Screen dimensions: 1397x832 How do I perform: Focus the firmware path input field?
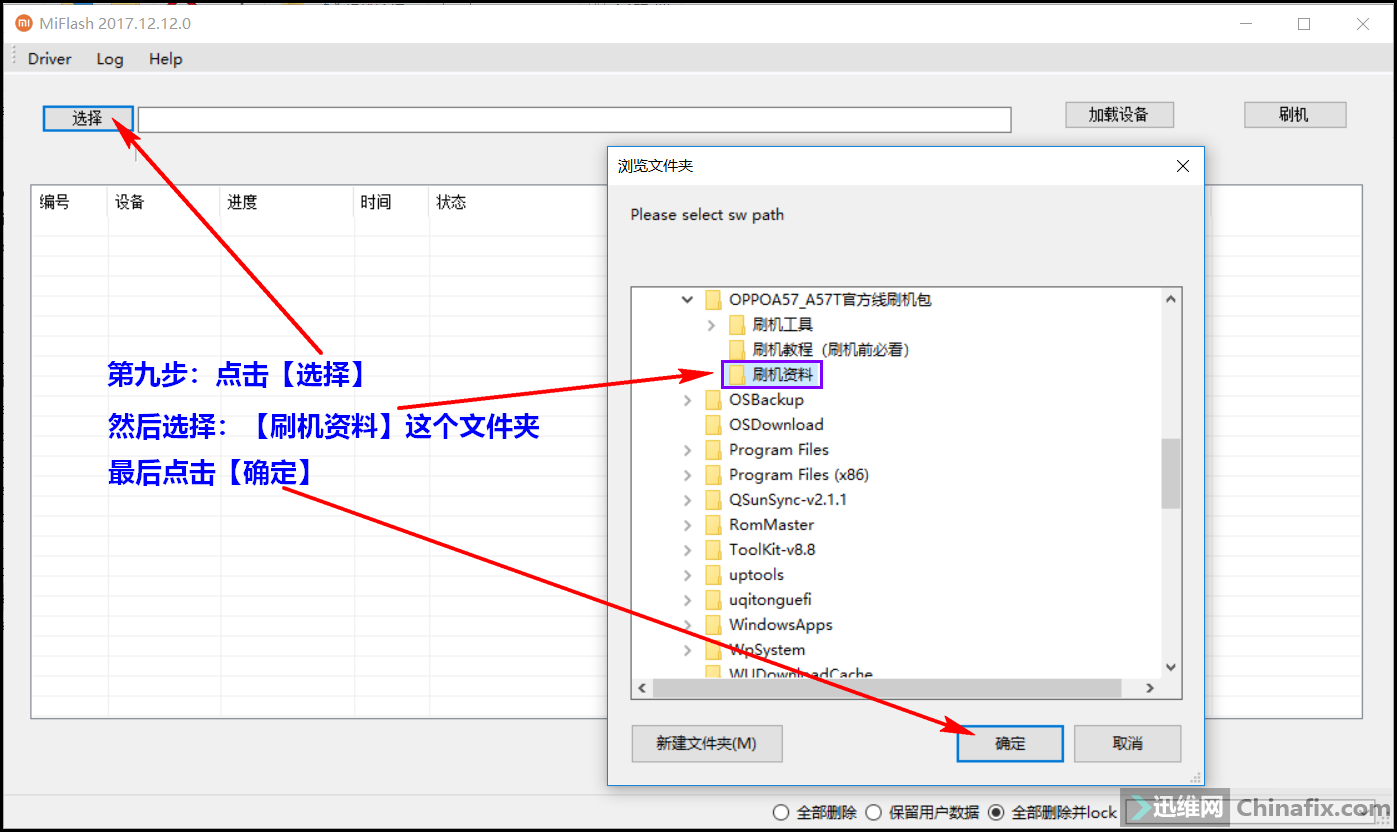pos(575,120)
